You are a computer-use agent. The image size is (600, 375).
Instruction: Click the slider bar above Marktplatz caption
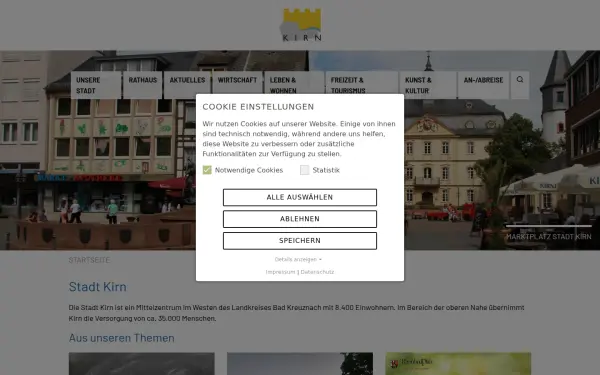coord(548,226)
